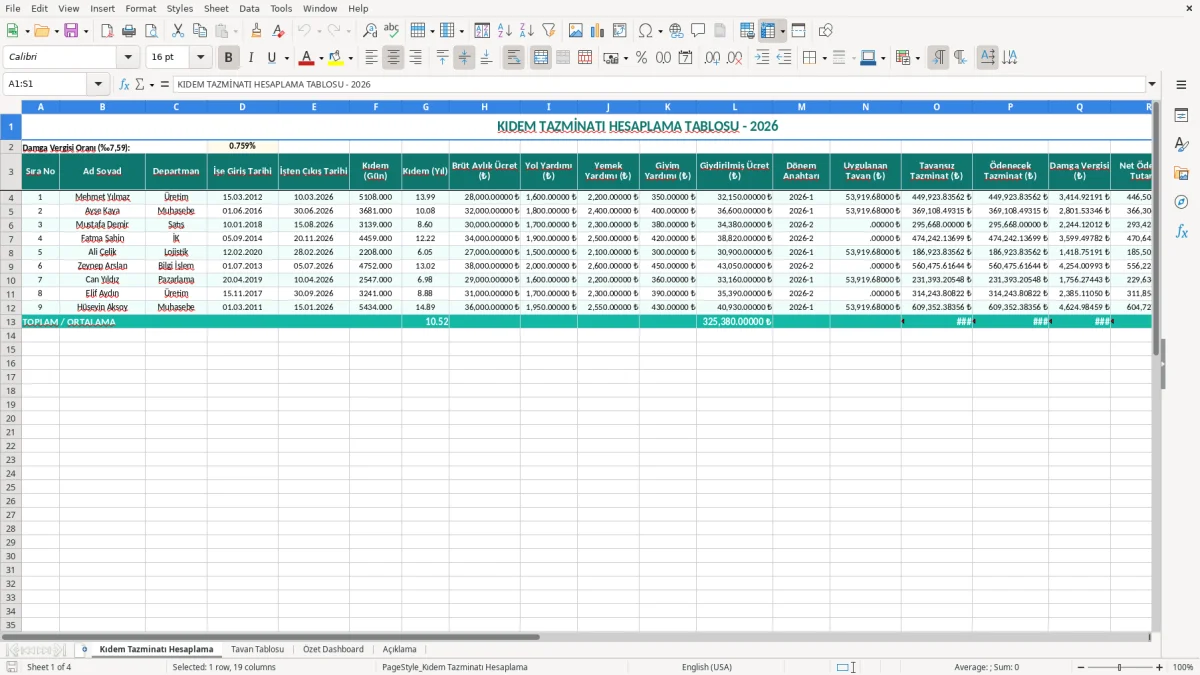The height and width of the screenshot is (675, 1200).
Task: Enable right alignment
Action: click(415, 58)
